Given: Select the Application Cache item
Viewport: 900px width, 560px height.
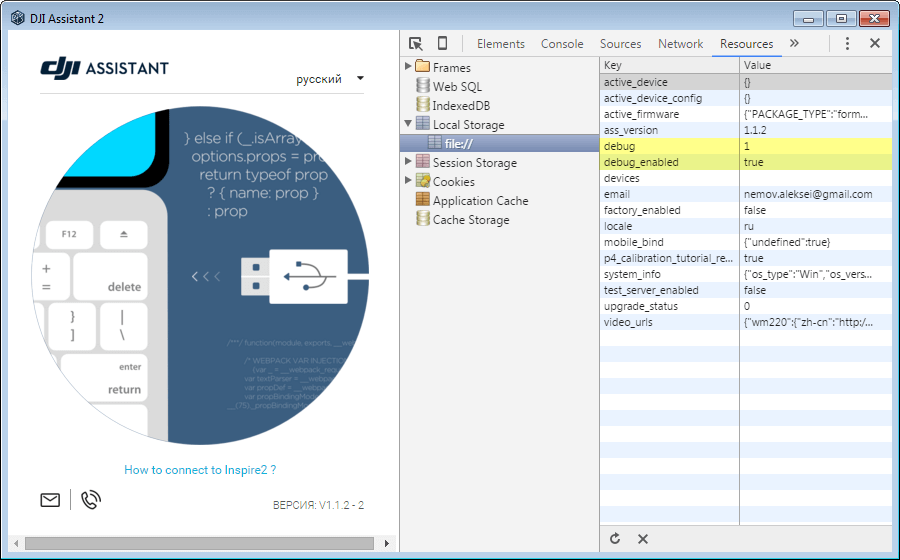Looking at the screenshot, I should [x=480, y=200].
